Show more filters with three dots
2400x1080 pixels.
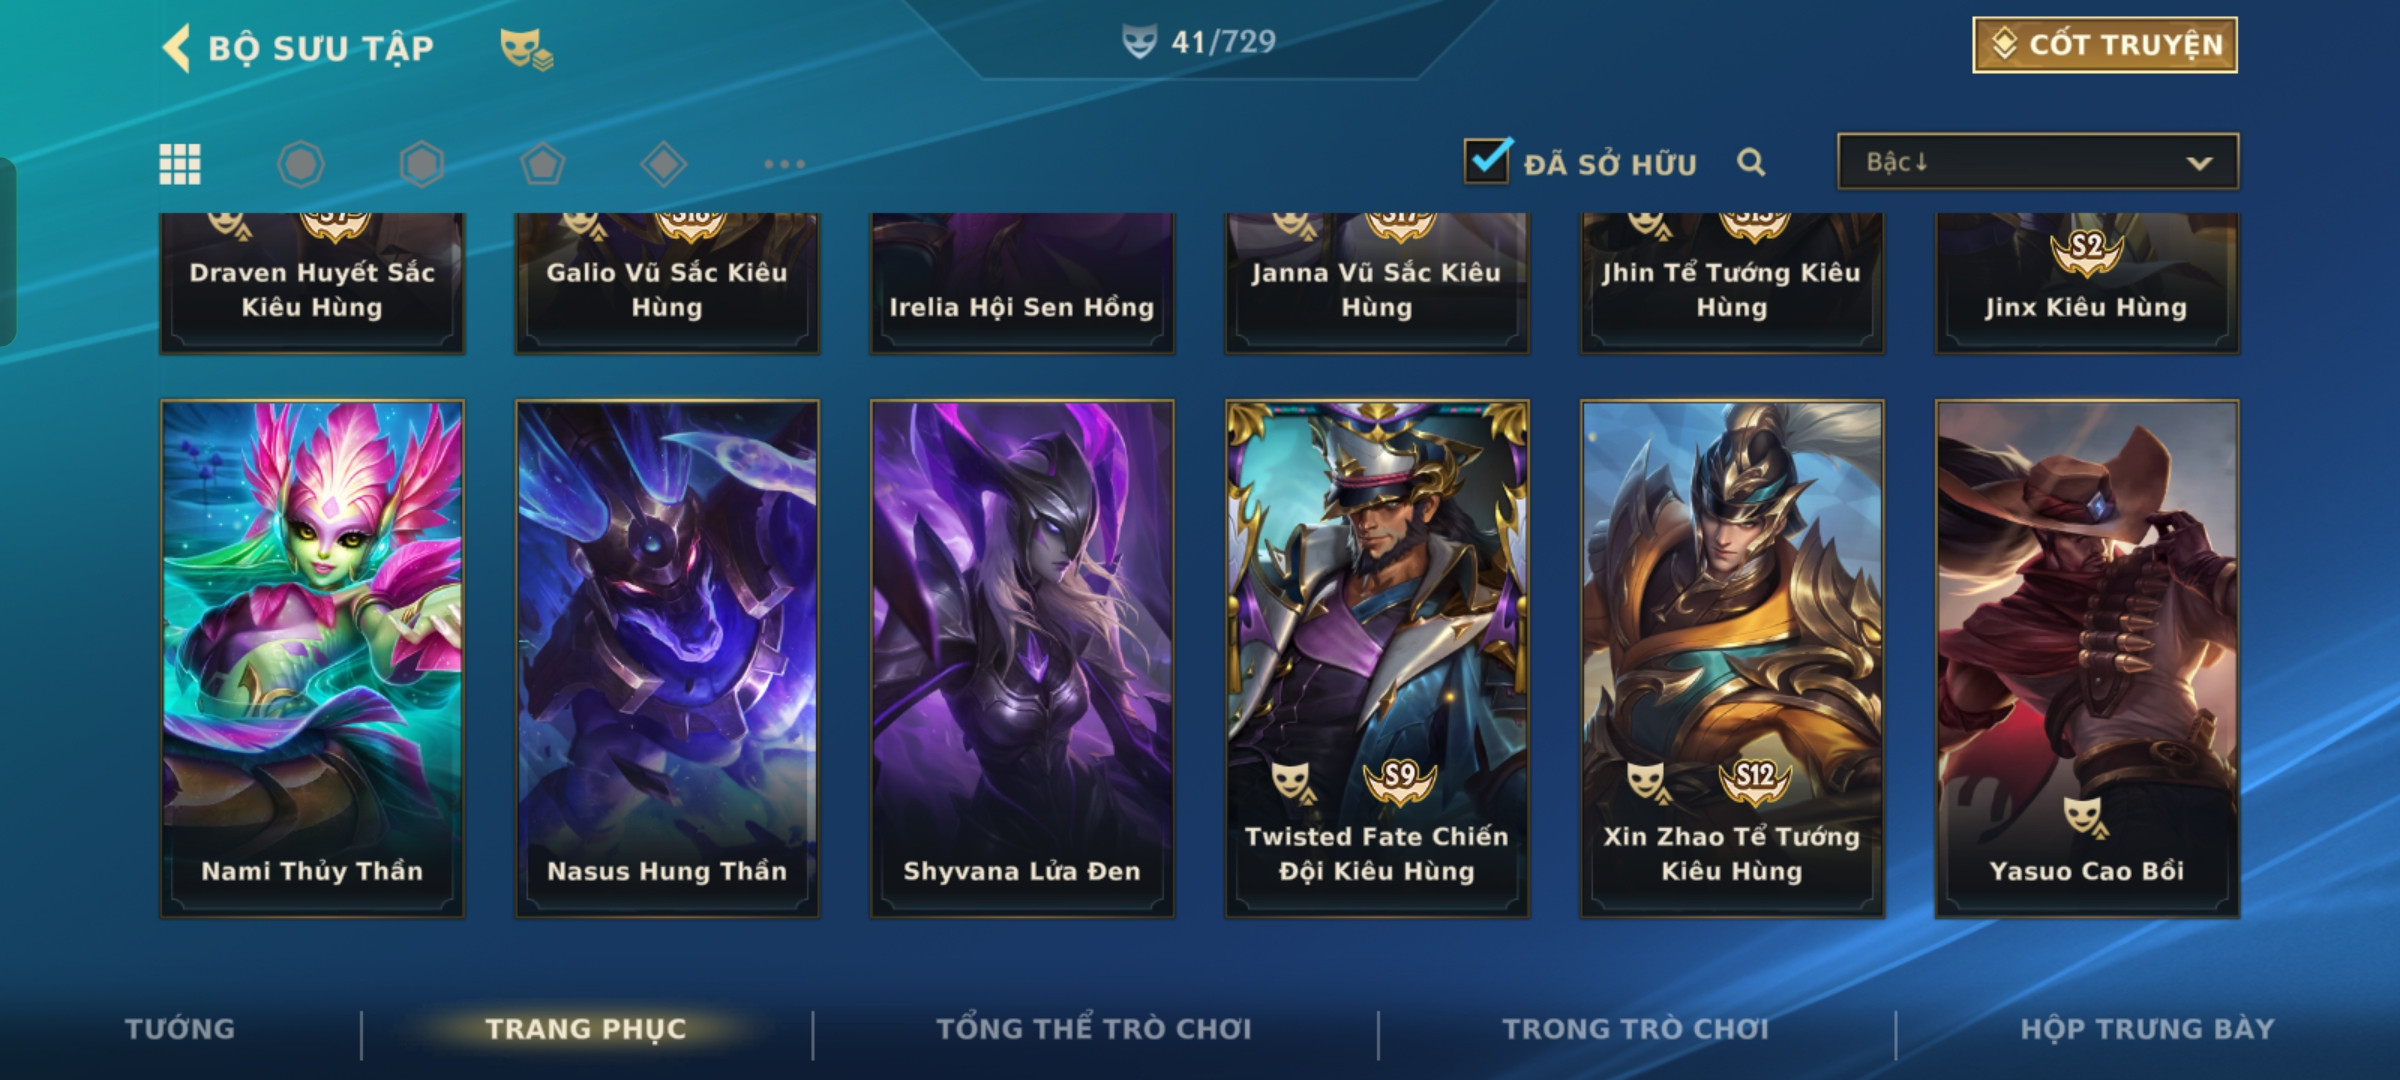coord(785,164)
